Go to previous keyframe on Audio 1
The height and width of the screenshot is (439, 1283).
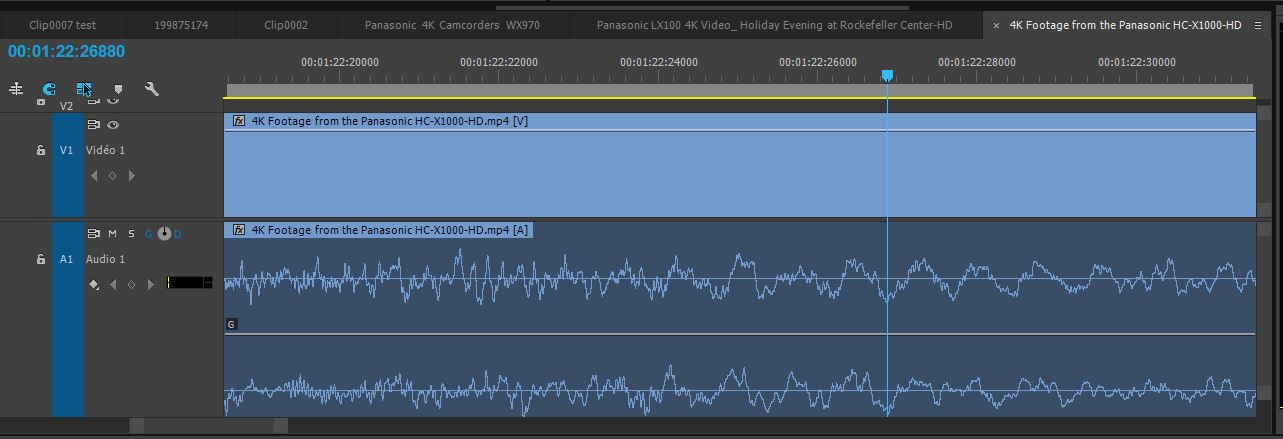[x=113, y=284]
